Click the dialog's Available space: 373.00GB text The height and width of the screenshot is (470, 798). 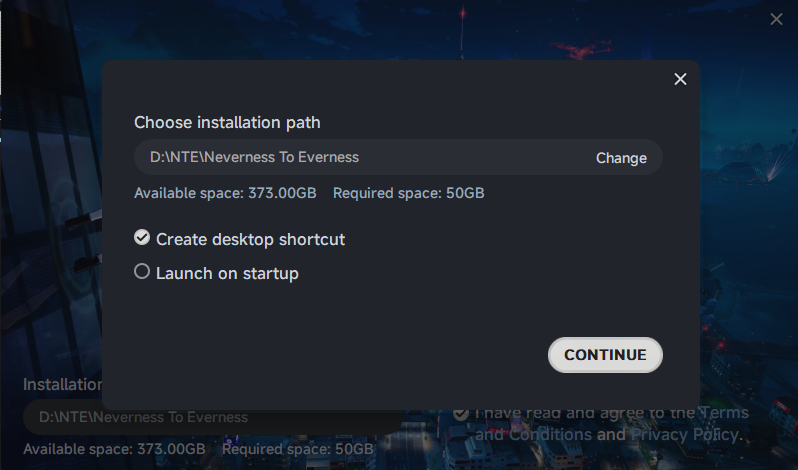pyautogui.click(x=225, y=193)
